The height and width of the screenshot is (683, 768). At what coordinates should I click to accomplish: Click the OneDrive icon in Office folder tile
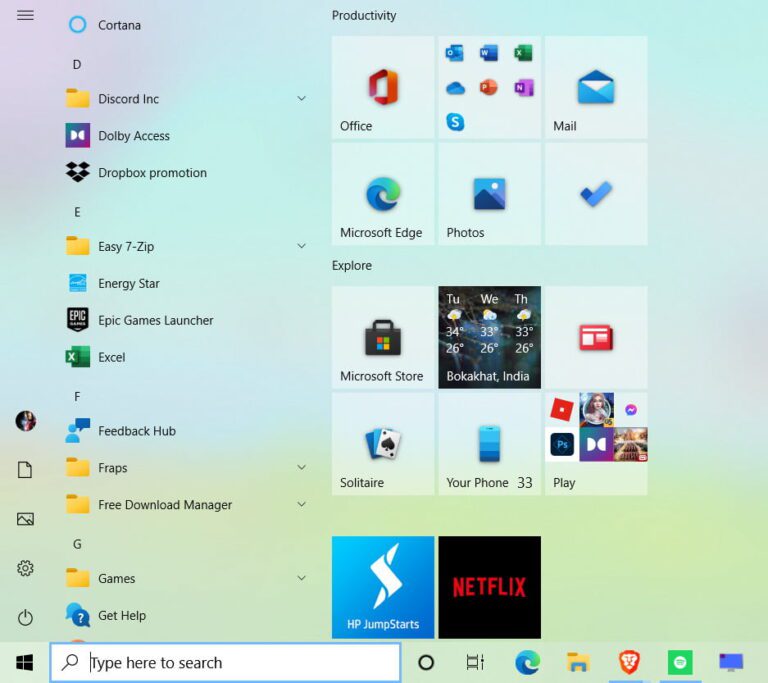pyautogui.click(x=455, y=88)
